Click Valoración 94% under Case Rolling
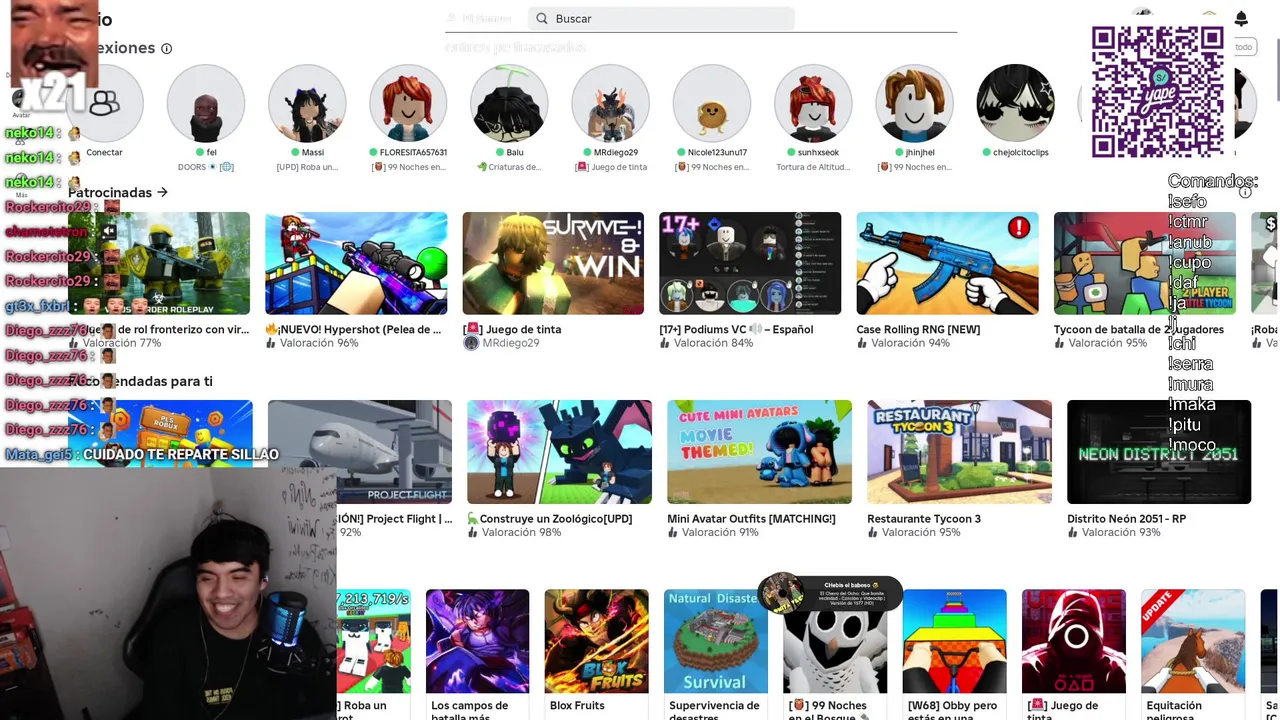The image size is (1280, 720). (x=911, y=343)
